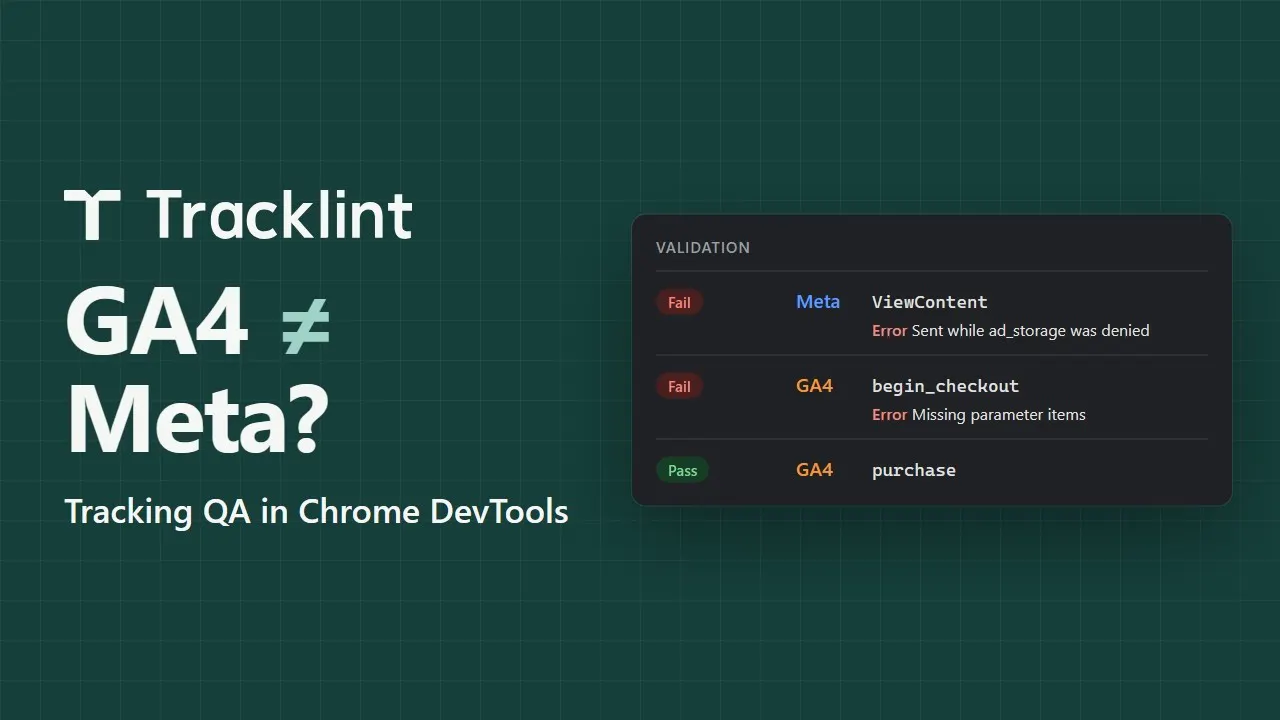Screen dimensions: 1280x720
Task: Click the Tracklint T-shaped logo icon
Action: point(93,214)
